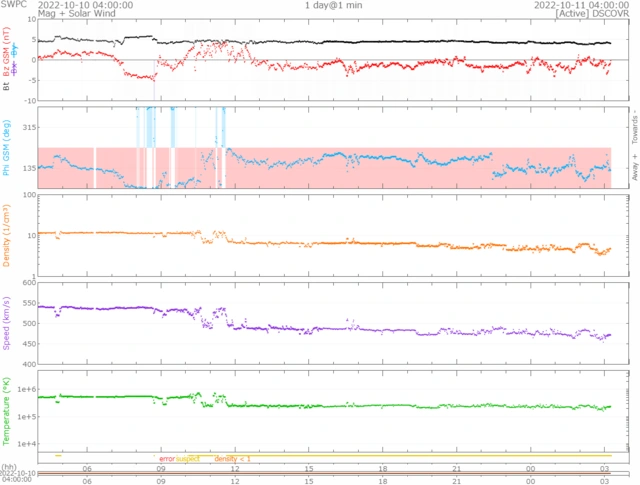Screen dimensions: 640x485
Task: Click the orange 'Density (1/cm³)' axis label
Action: point(5,235)
